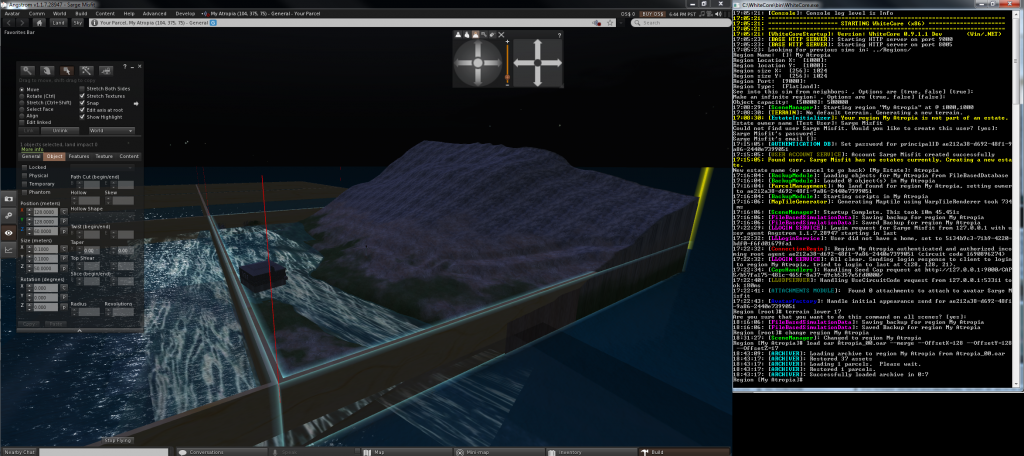
Task: Click the camera zoom slider
Action: coord(506,62)
